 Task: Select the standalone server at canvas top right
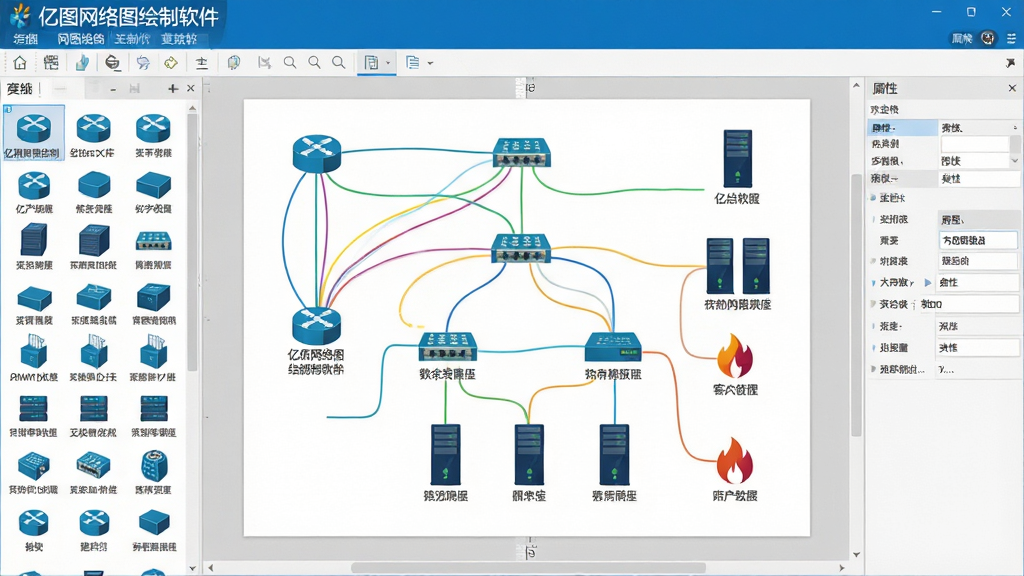(x=737, y=159)
